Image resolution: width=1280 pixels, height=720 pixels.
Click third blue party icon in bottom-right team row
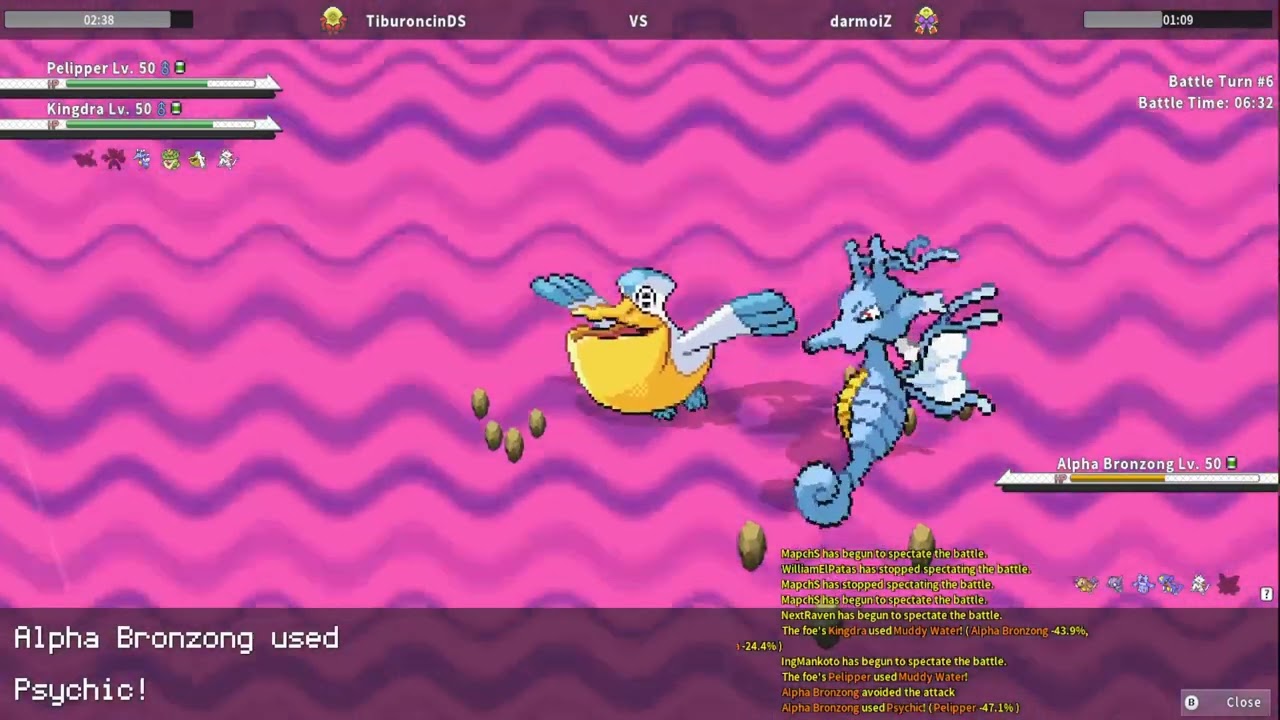[1143, 584]
